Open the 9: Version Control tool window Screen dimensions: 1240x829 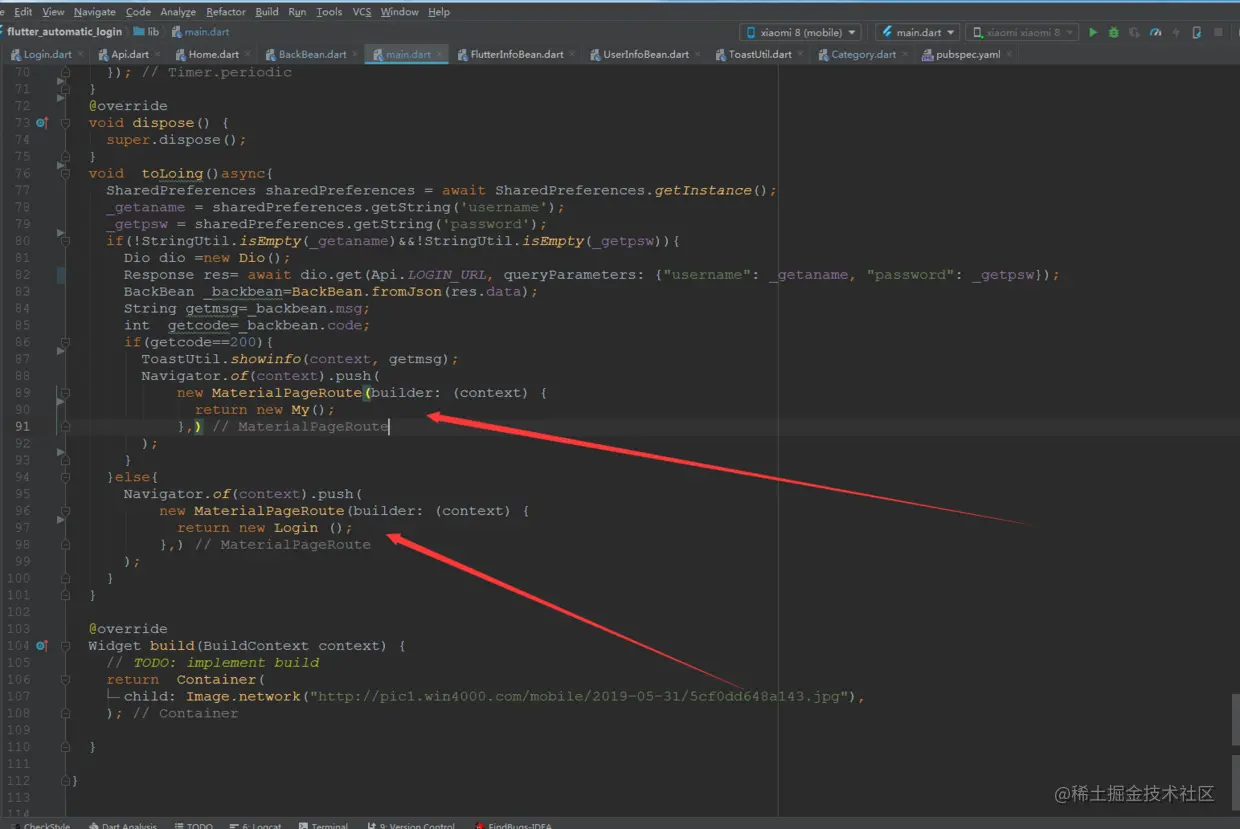pos(411,825)
